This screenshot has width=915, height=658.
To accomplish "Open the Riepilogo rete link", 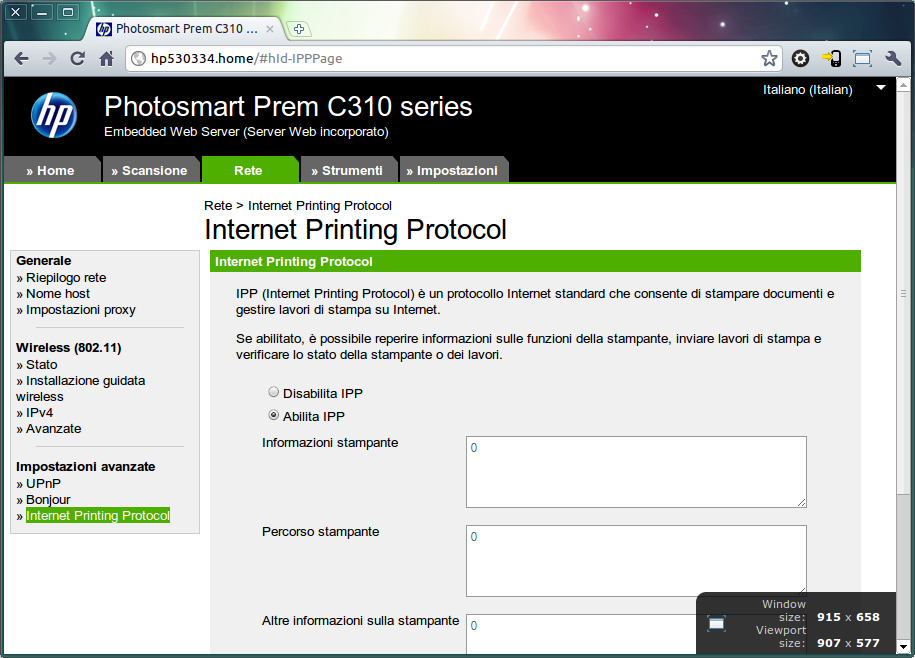I will pos(66,278).
